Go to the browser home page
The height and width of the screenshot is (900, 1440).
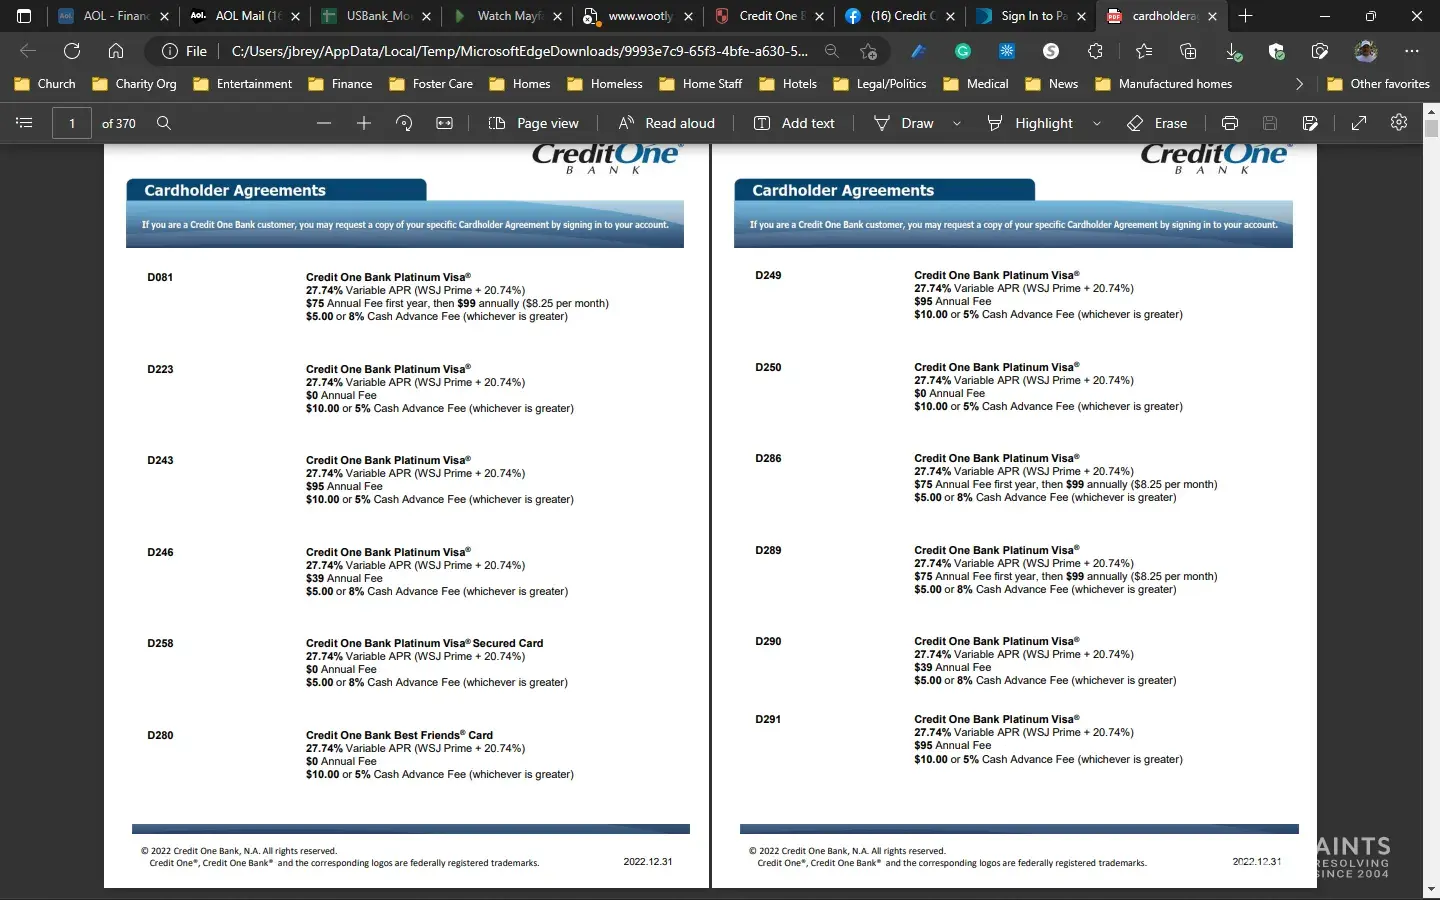(116, 51)
